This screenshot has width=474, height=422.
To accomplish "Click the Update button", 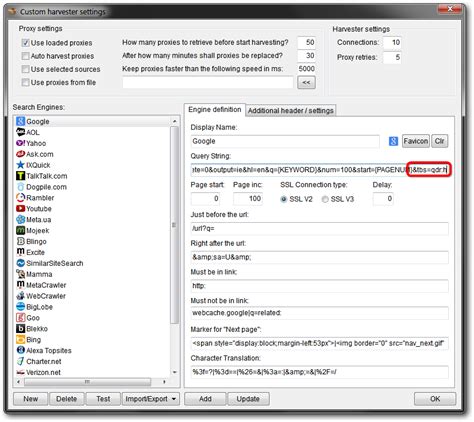I will pos(248,399).
